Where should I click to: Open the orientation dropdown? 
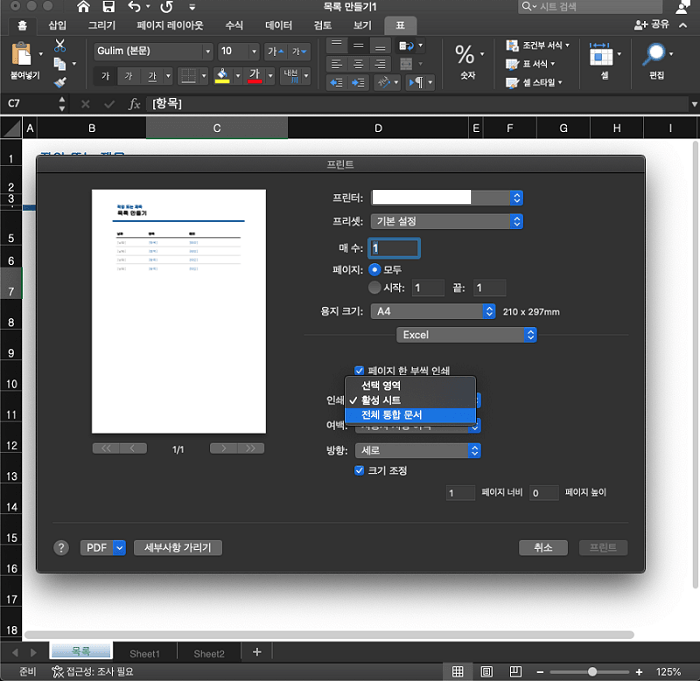pos(418,450)
